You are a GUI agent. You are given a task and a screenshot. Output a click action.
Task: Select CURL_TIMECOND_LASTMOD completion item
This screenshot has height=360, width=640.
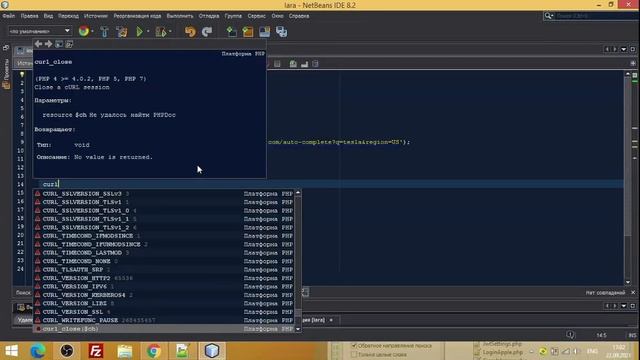click(164, 253)
